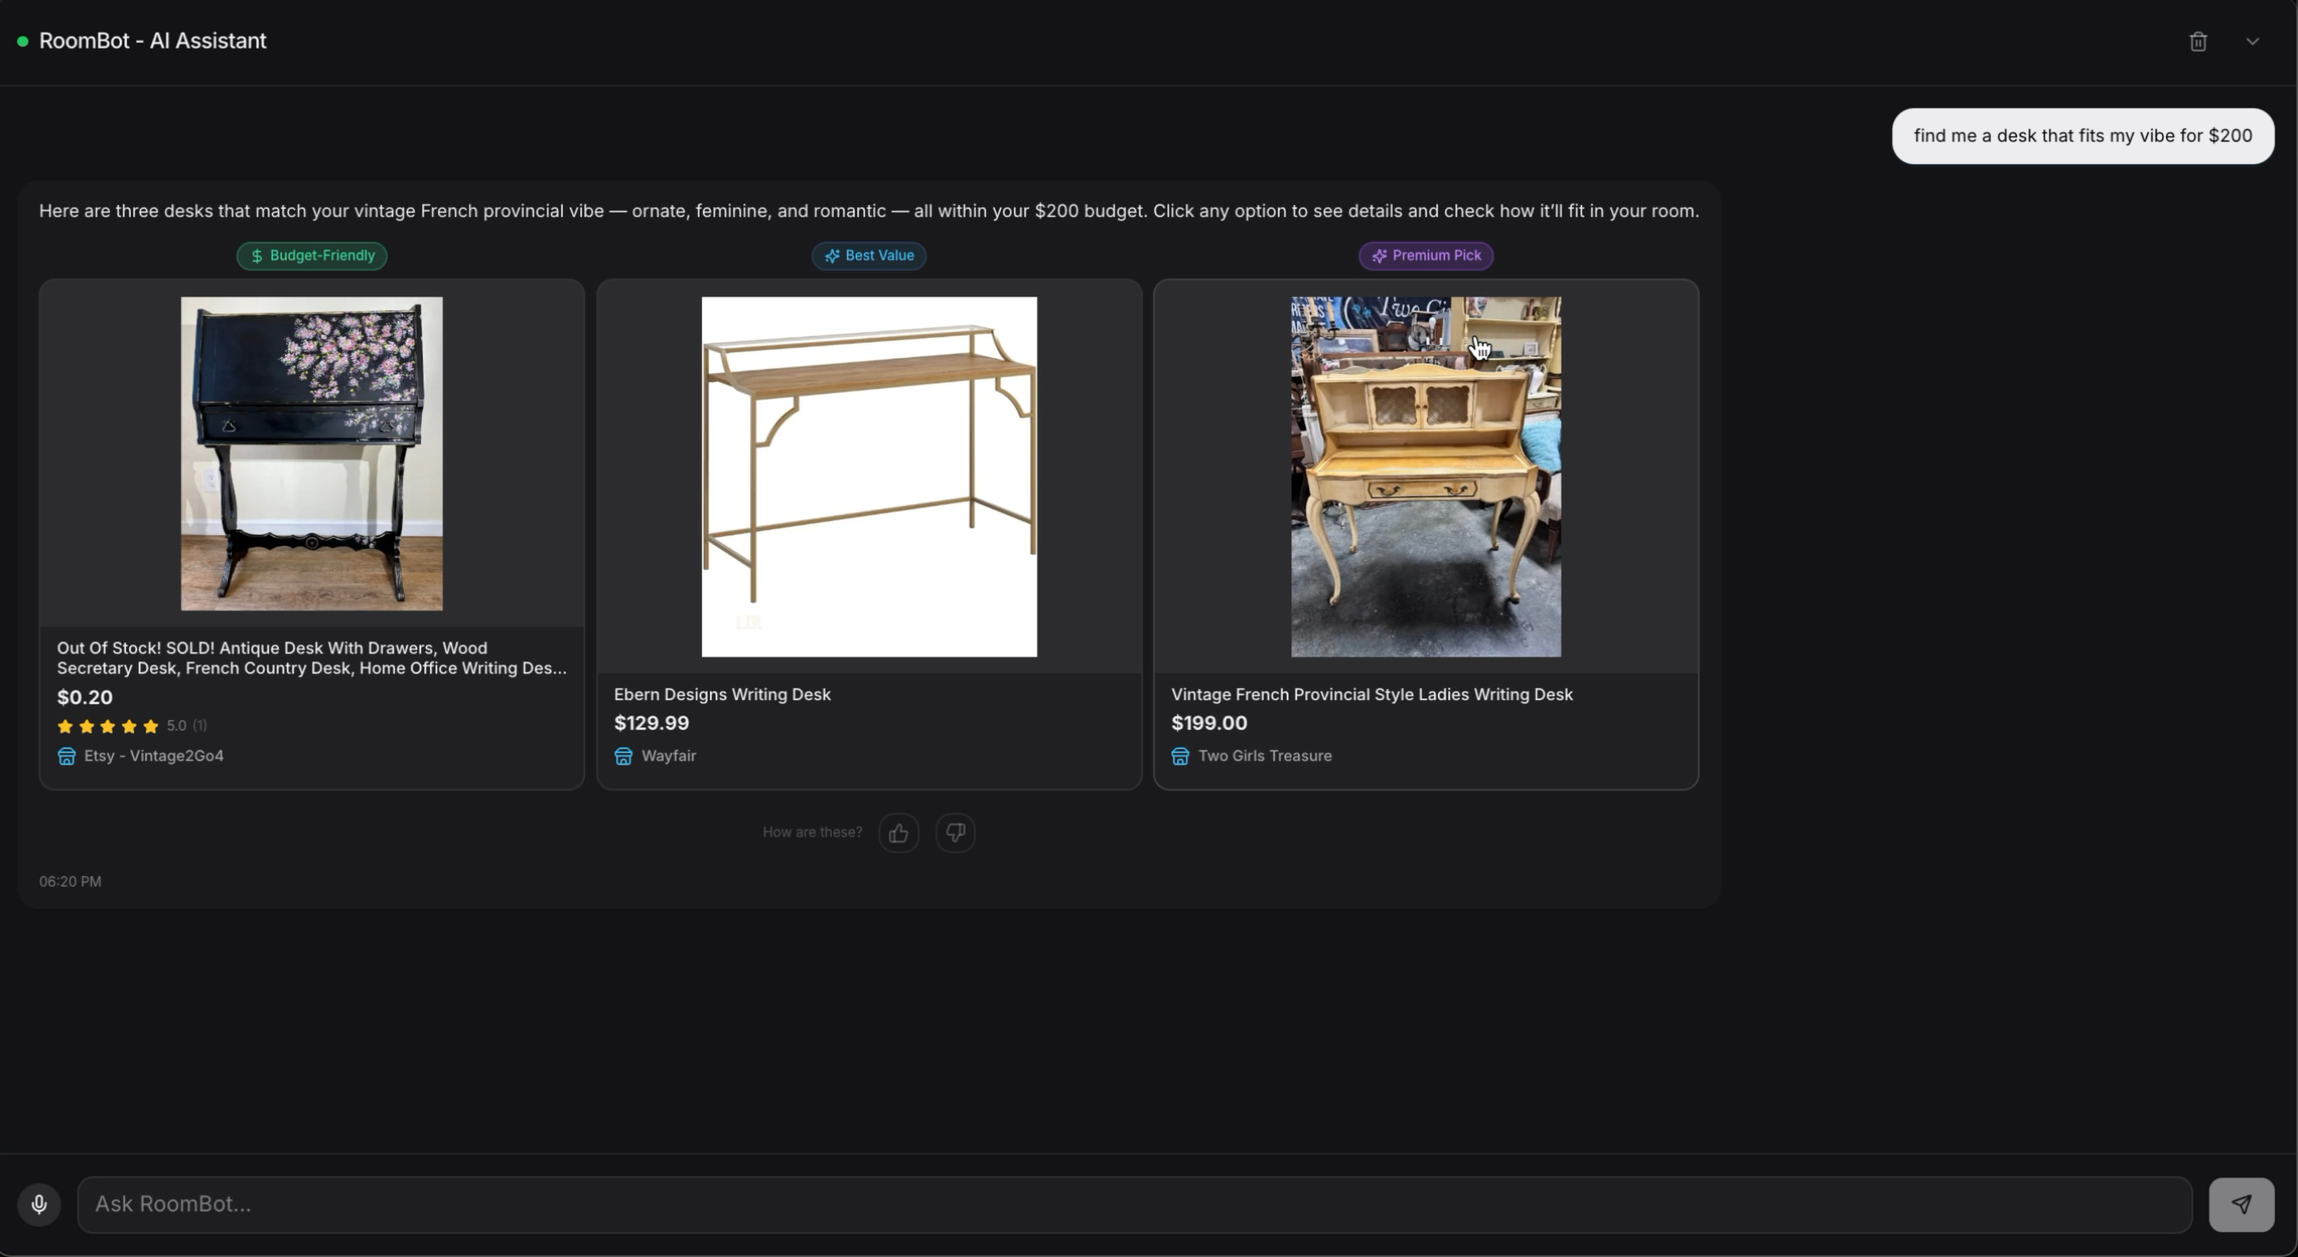Viewport: 2298px width, 1257px height.
Task: Give thumbs up feedback on the results
Action: (897, 832)
